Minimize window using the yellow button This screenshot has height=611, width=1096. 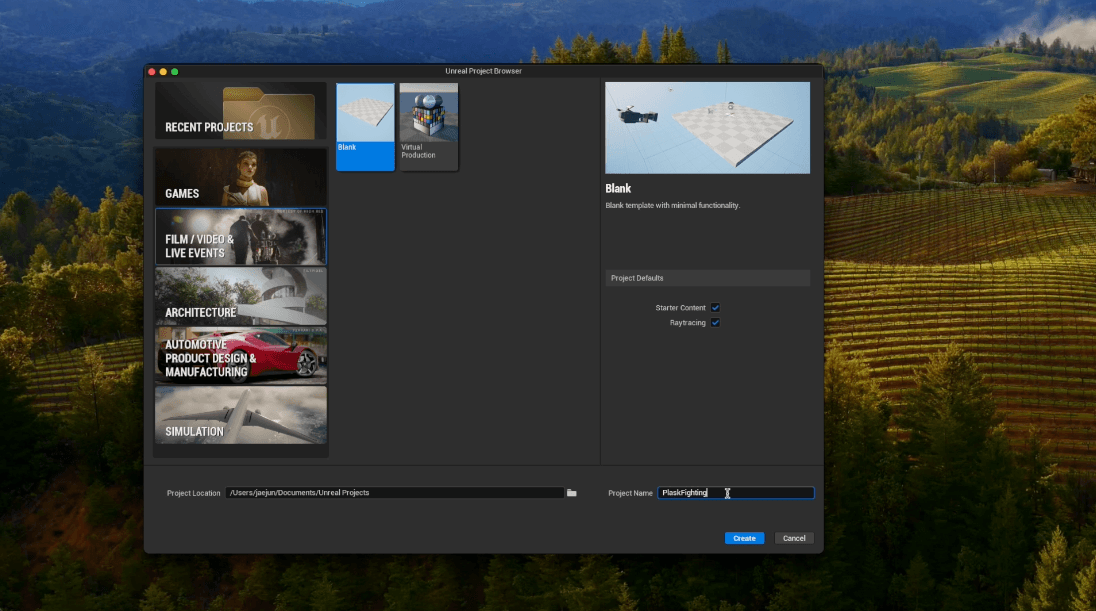164,72
